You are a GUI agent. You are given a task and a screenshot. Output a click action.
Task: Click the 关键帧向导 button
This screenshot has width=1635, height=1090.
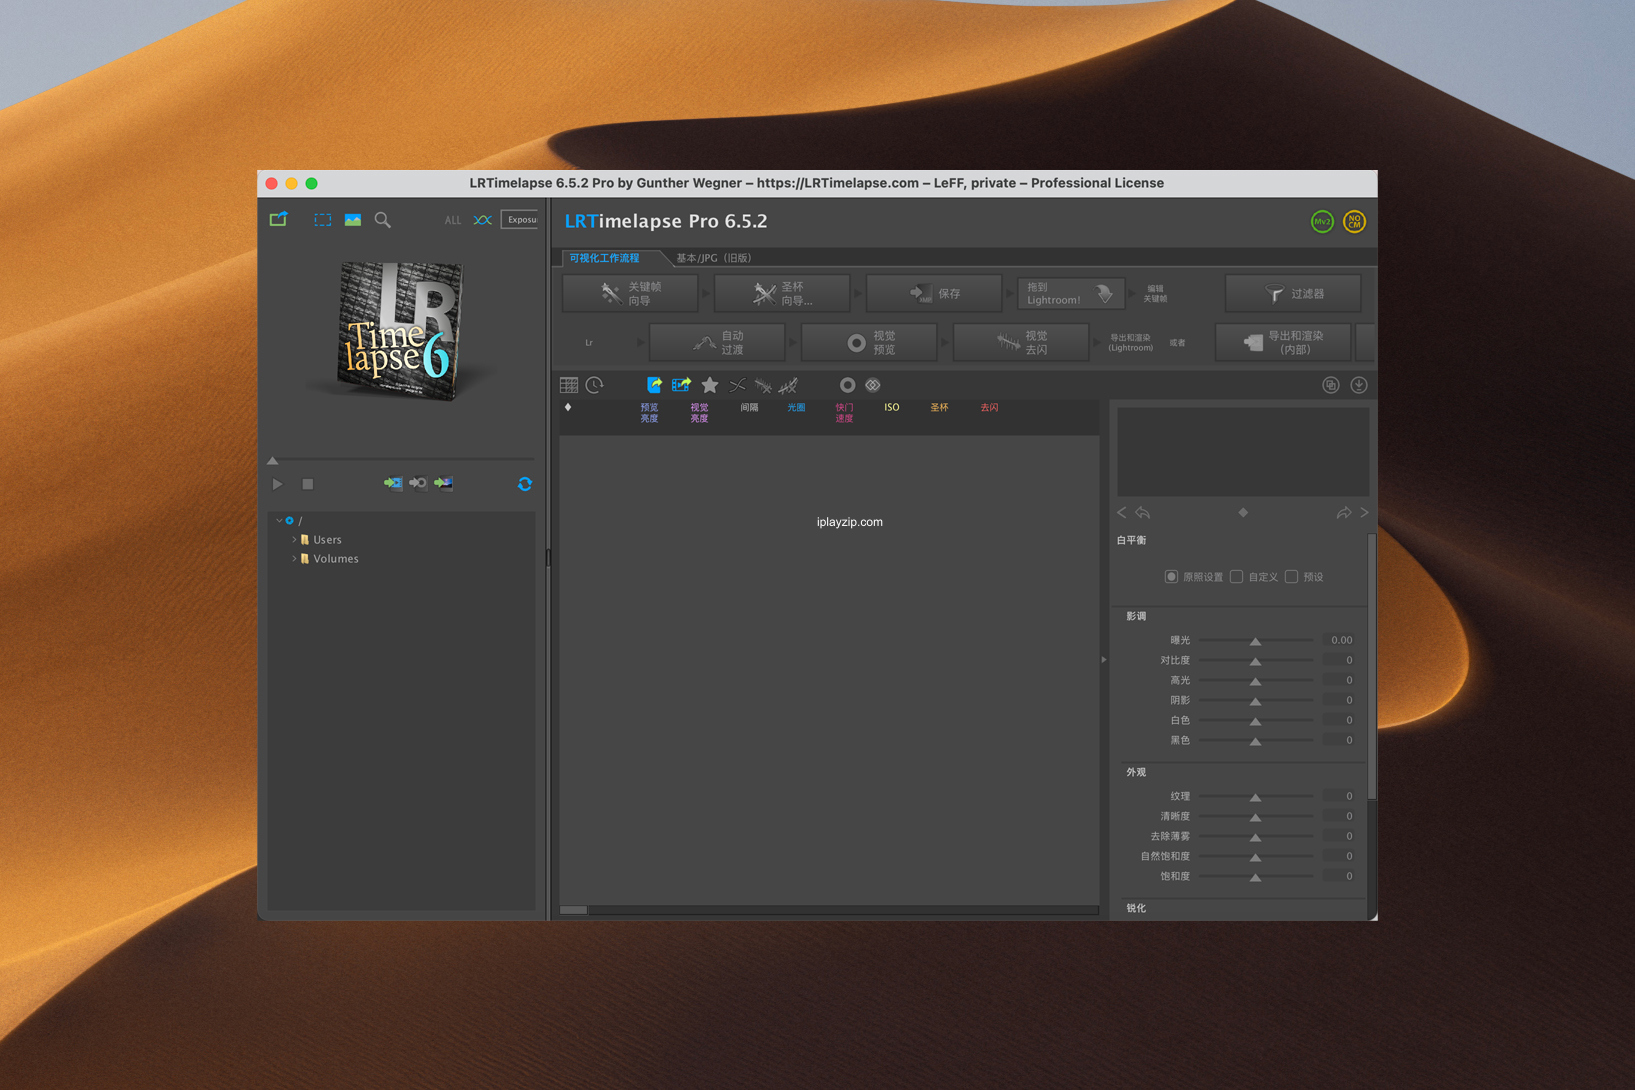(x=630, y=293)
